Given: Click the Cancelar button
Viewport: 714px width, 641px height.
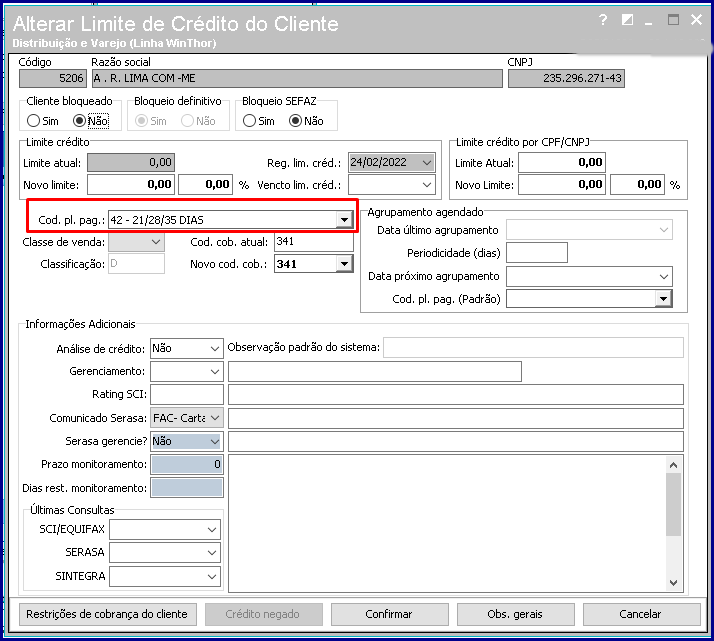Looking at the screenshot, I should click(x=641, y=614).
